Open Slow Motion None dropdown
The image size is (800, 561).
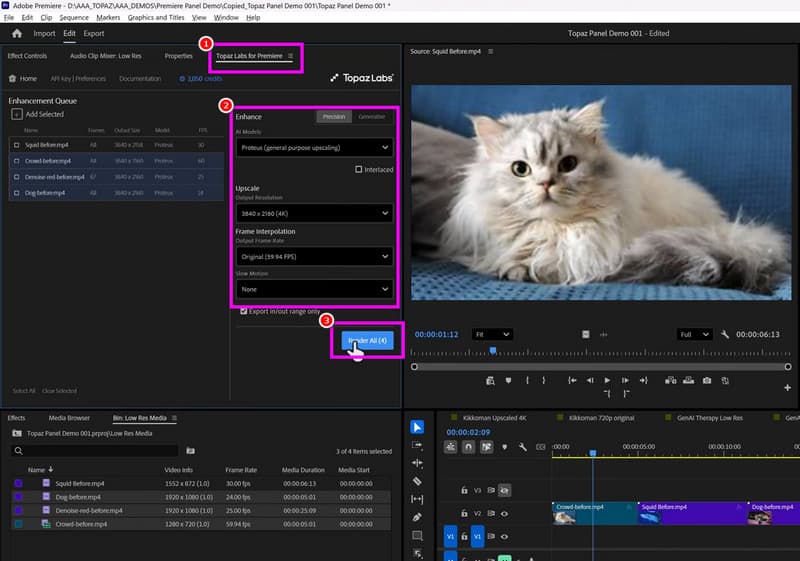(314, 289)
